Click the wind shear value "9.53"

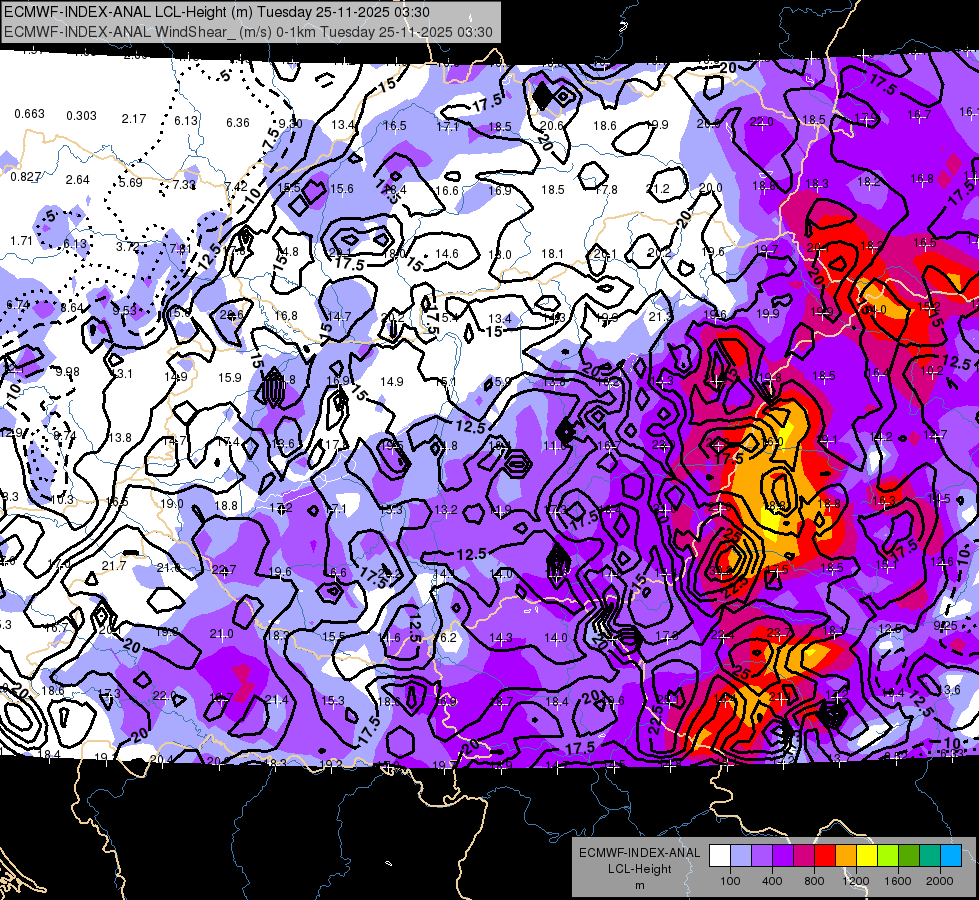click(x=124, y=310)
